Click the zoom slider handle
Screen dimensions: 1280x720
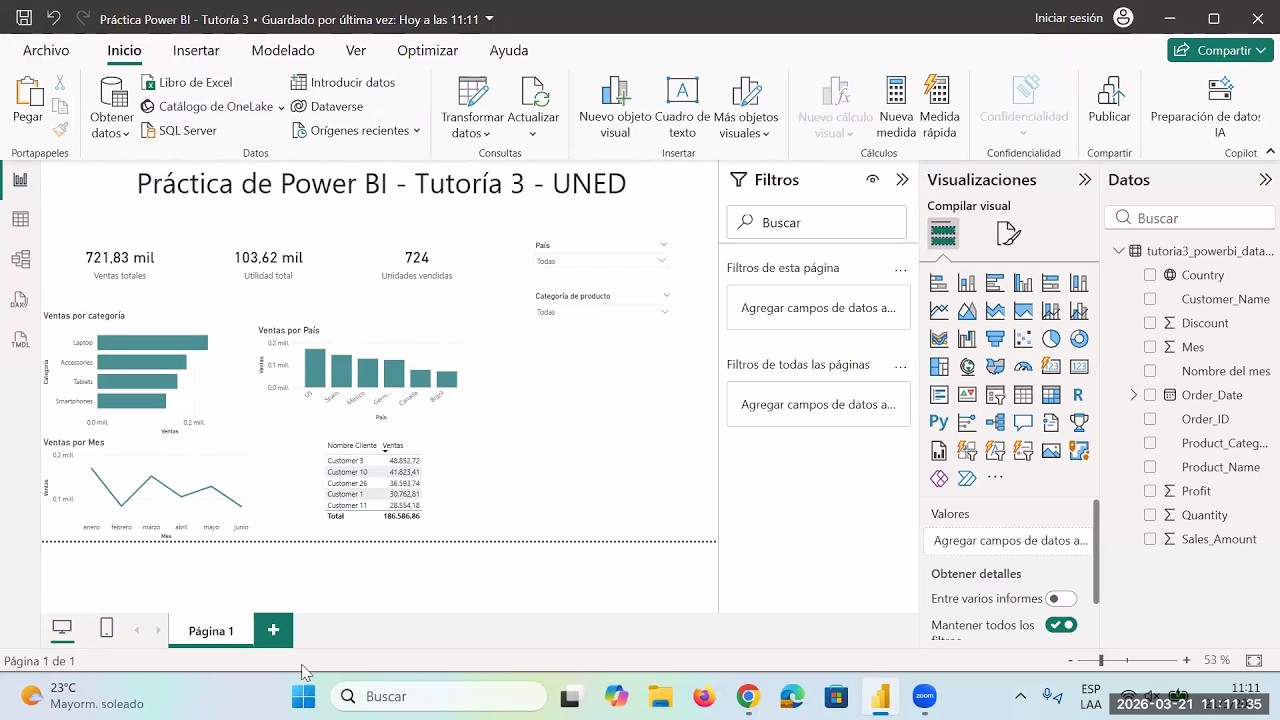click(x=1101, y=660)
